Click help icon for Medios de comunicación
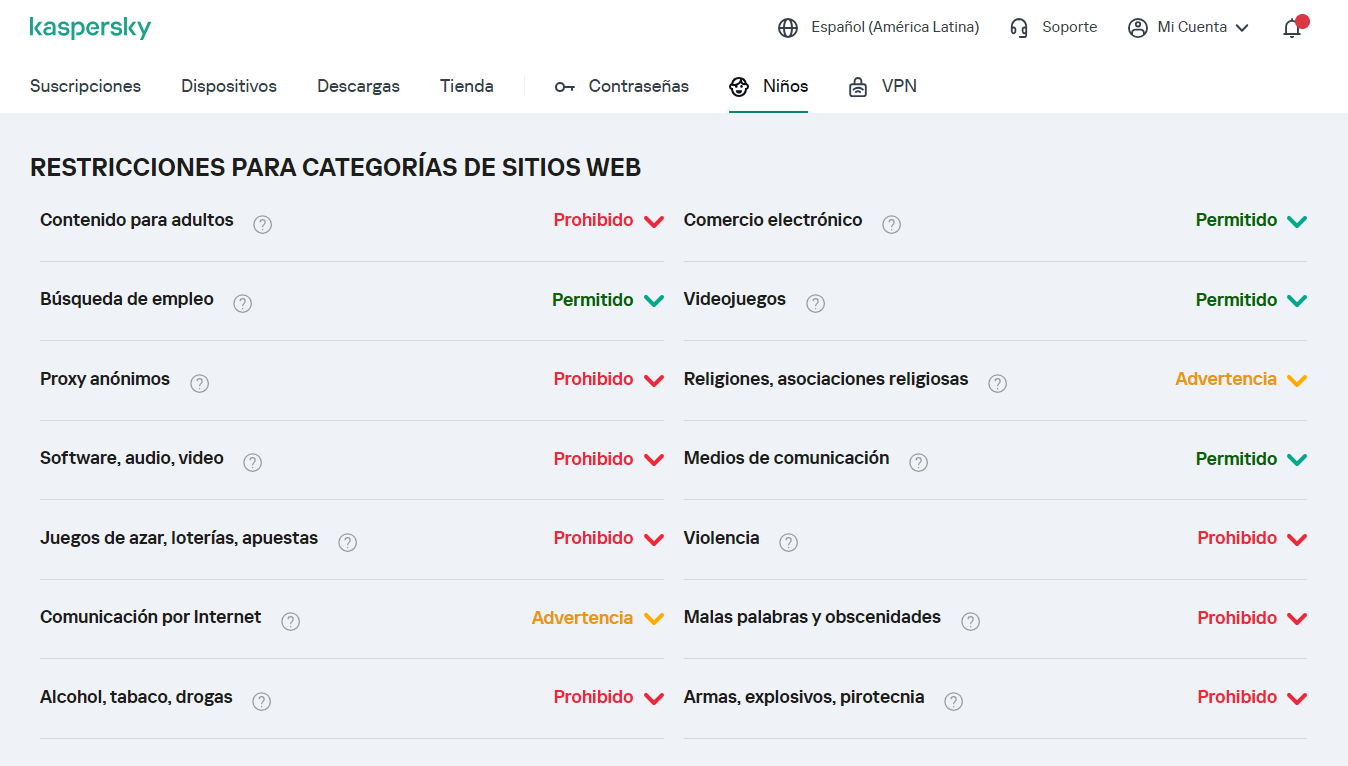The image size is (1348, 766). (918, 462)
